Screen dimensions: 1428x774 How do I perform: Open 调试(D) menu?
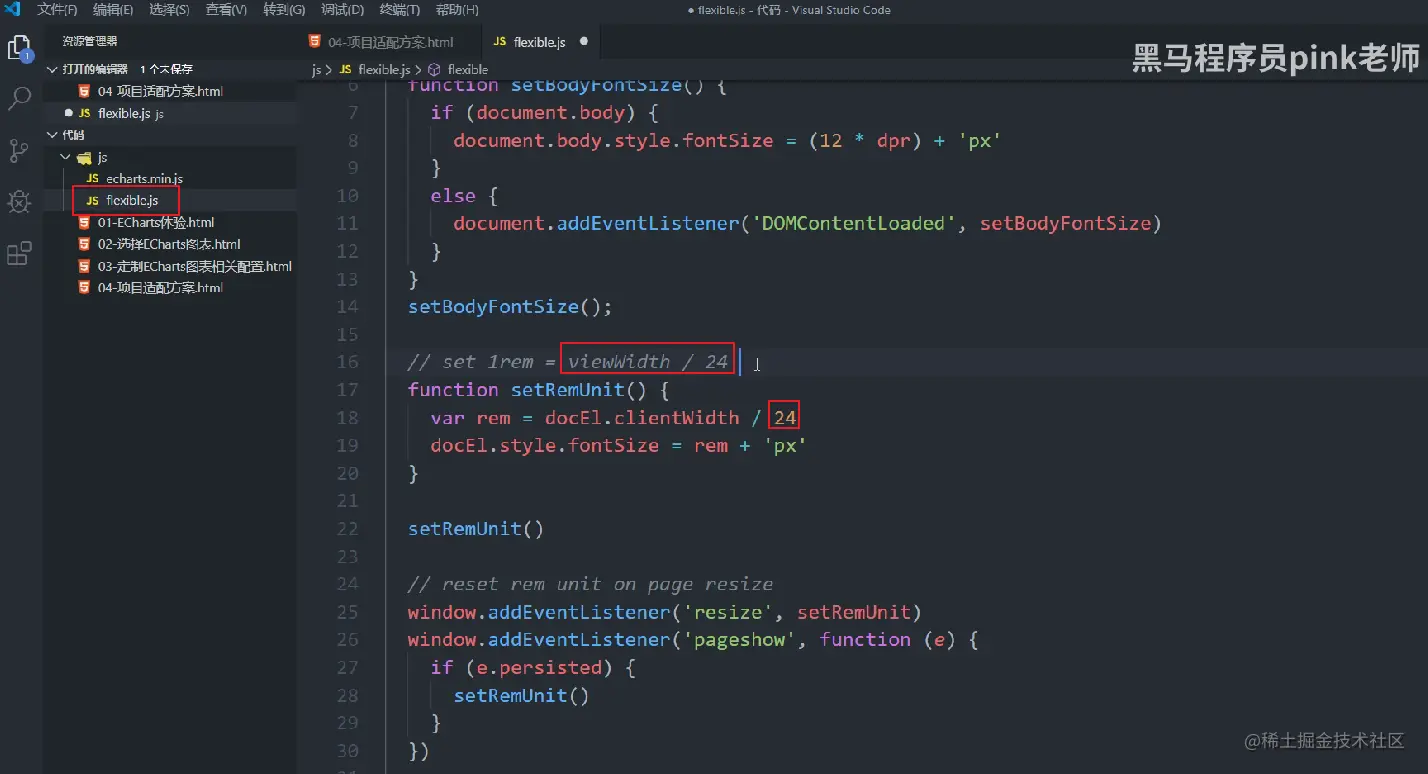click(x=342, y=10)
